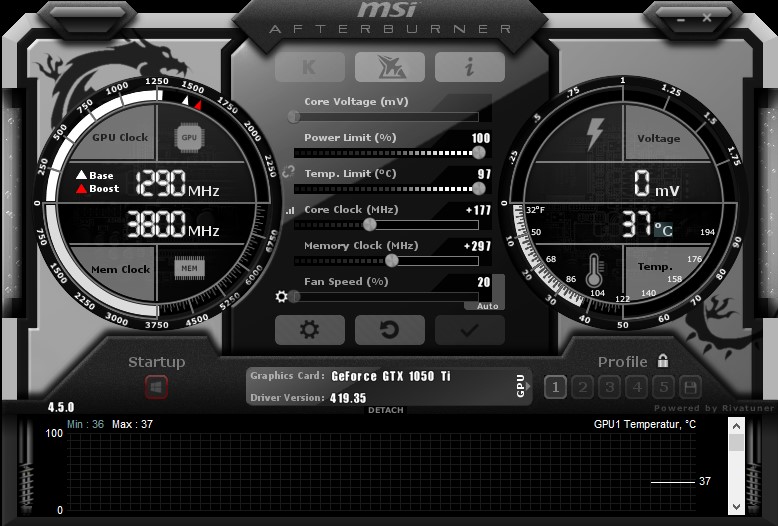Select profile slot 4
The height and width of the screenshot is (526, 778).
click(x=637, y=387)
